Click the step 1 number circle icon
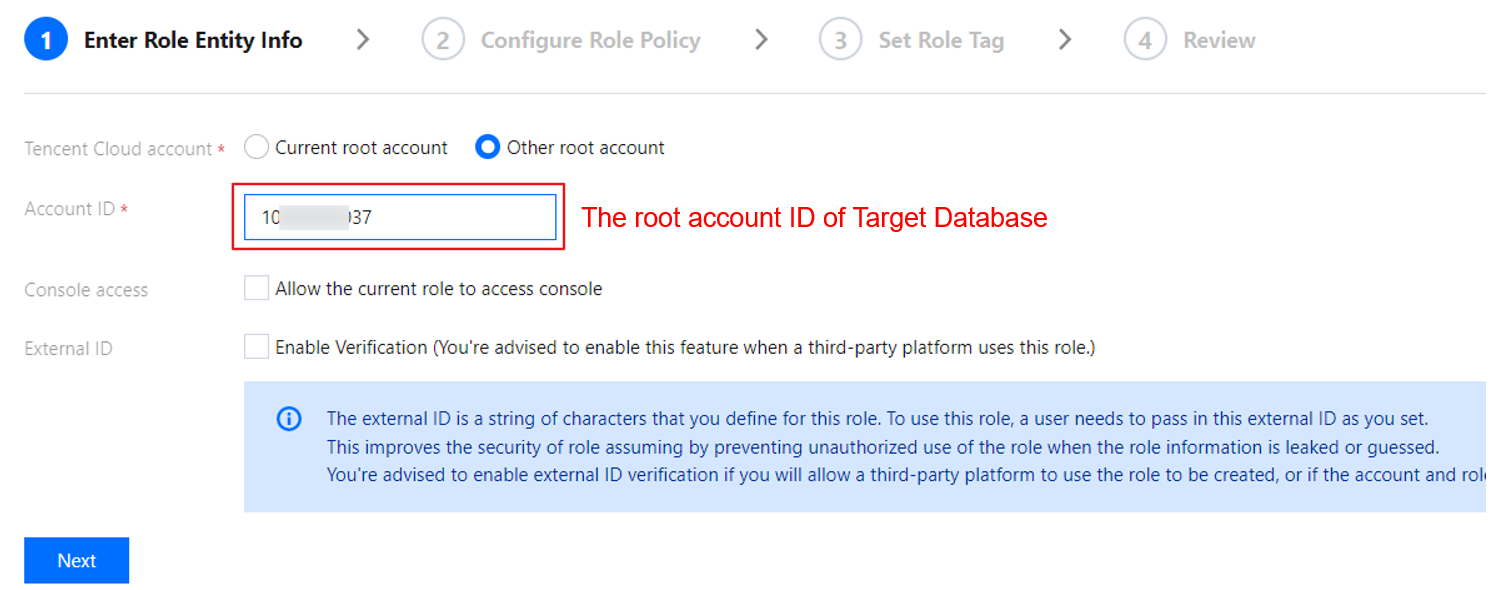 46,41
